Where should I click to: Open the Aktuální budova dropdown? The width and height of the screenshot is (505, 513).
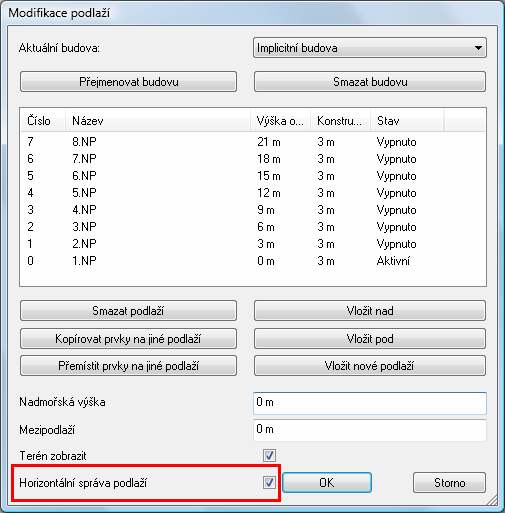point(370,48)
